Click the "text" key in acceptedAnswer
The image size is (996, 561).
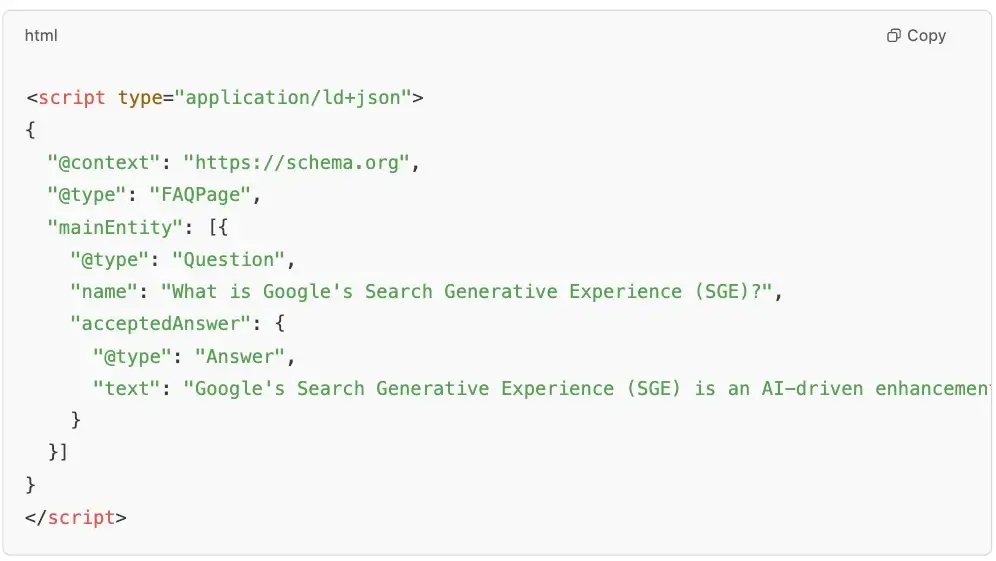(126, 388)
